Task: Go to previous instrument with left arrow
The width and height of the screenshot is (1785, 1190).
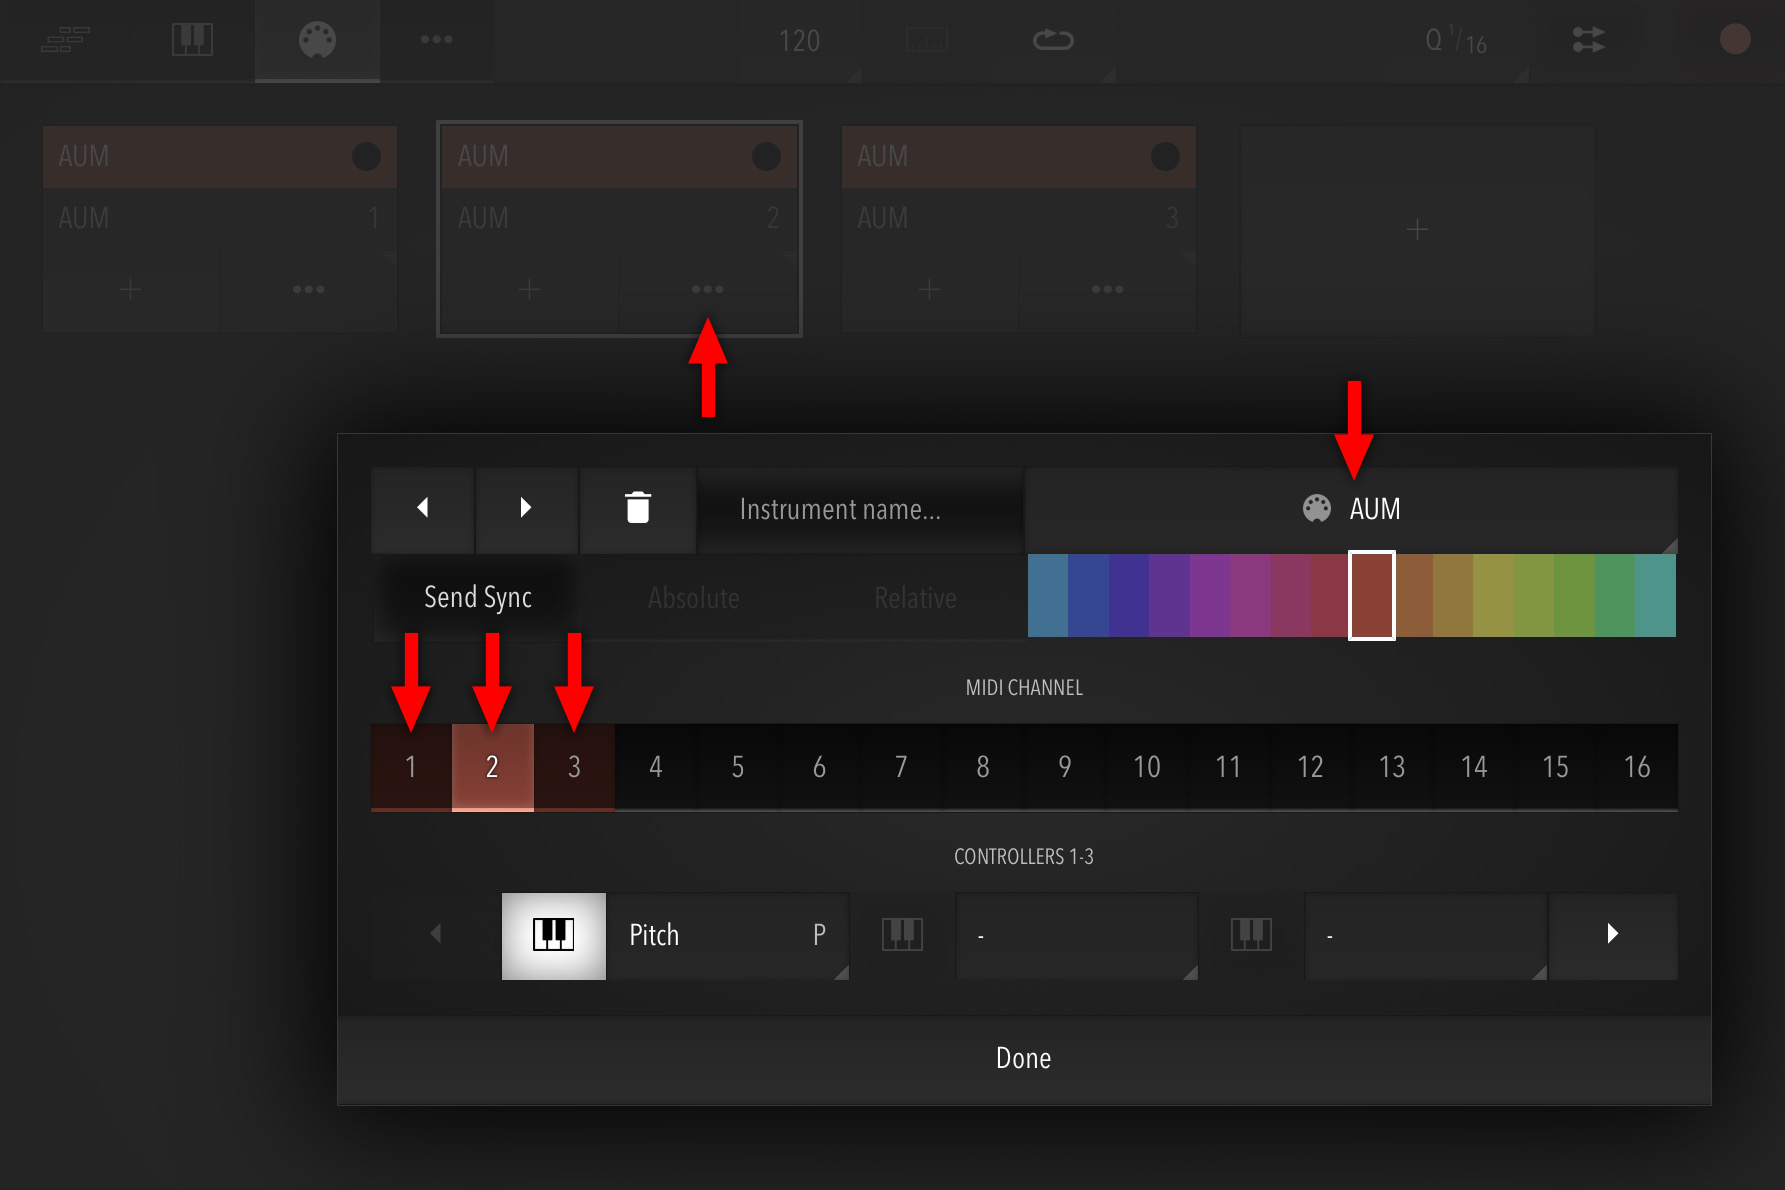Action: click(423, 508)
